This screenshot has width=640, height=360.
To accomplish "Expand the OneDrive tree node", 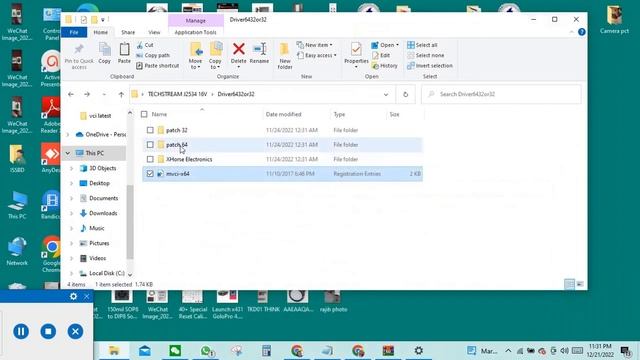I will (68, 134).
